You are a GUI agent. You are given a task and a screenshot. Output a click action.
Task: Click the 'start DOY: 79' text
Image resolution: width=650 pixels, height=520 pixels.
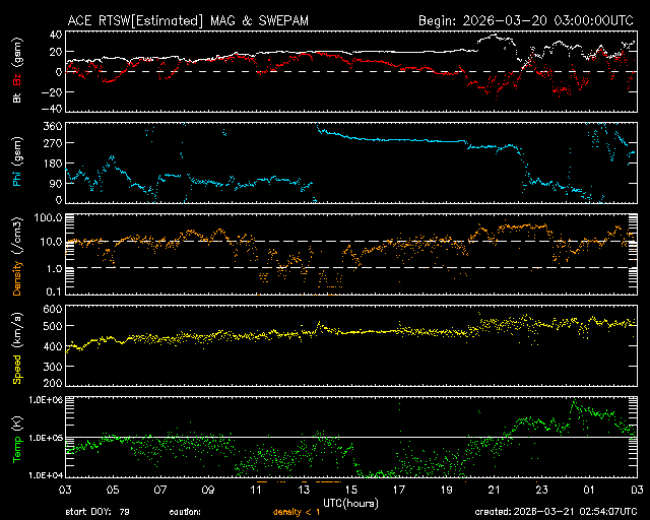pyautogui.click(x=97, y=512)
